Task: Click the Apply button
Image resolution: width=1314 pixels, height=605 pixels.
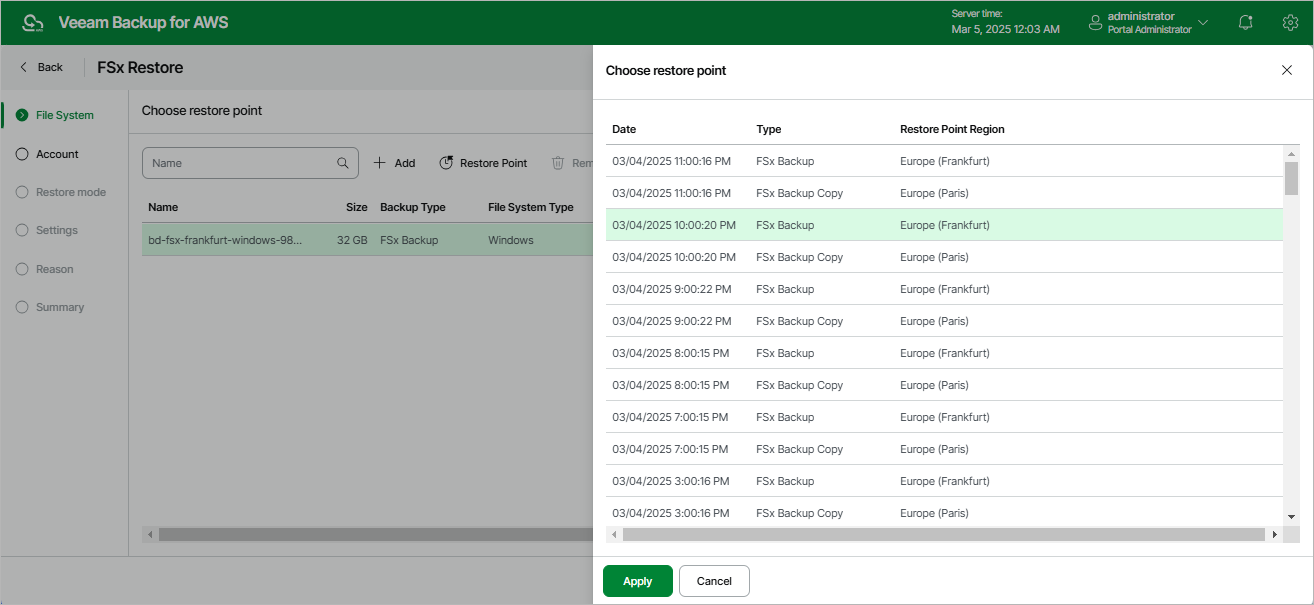Action: click(x=637, y=581)
